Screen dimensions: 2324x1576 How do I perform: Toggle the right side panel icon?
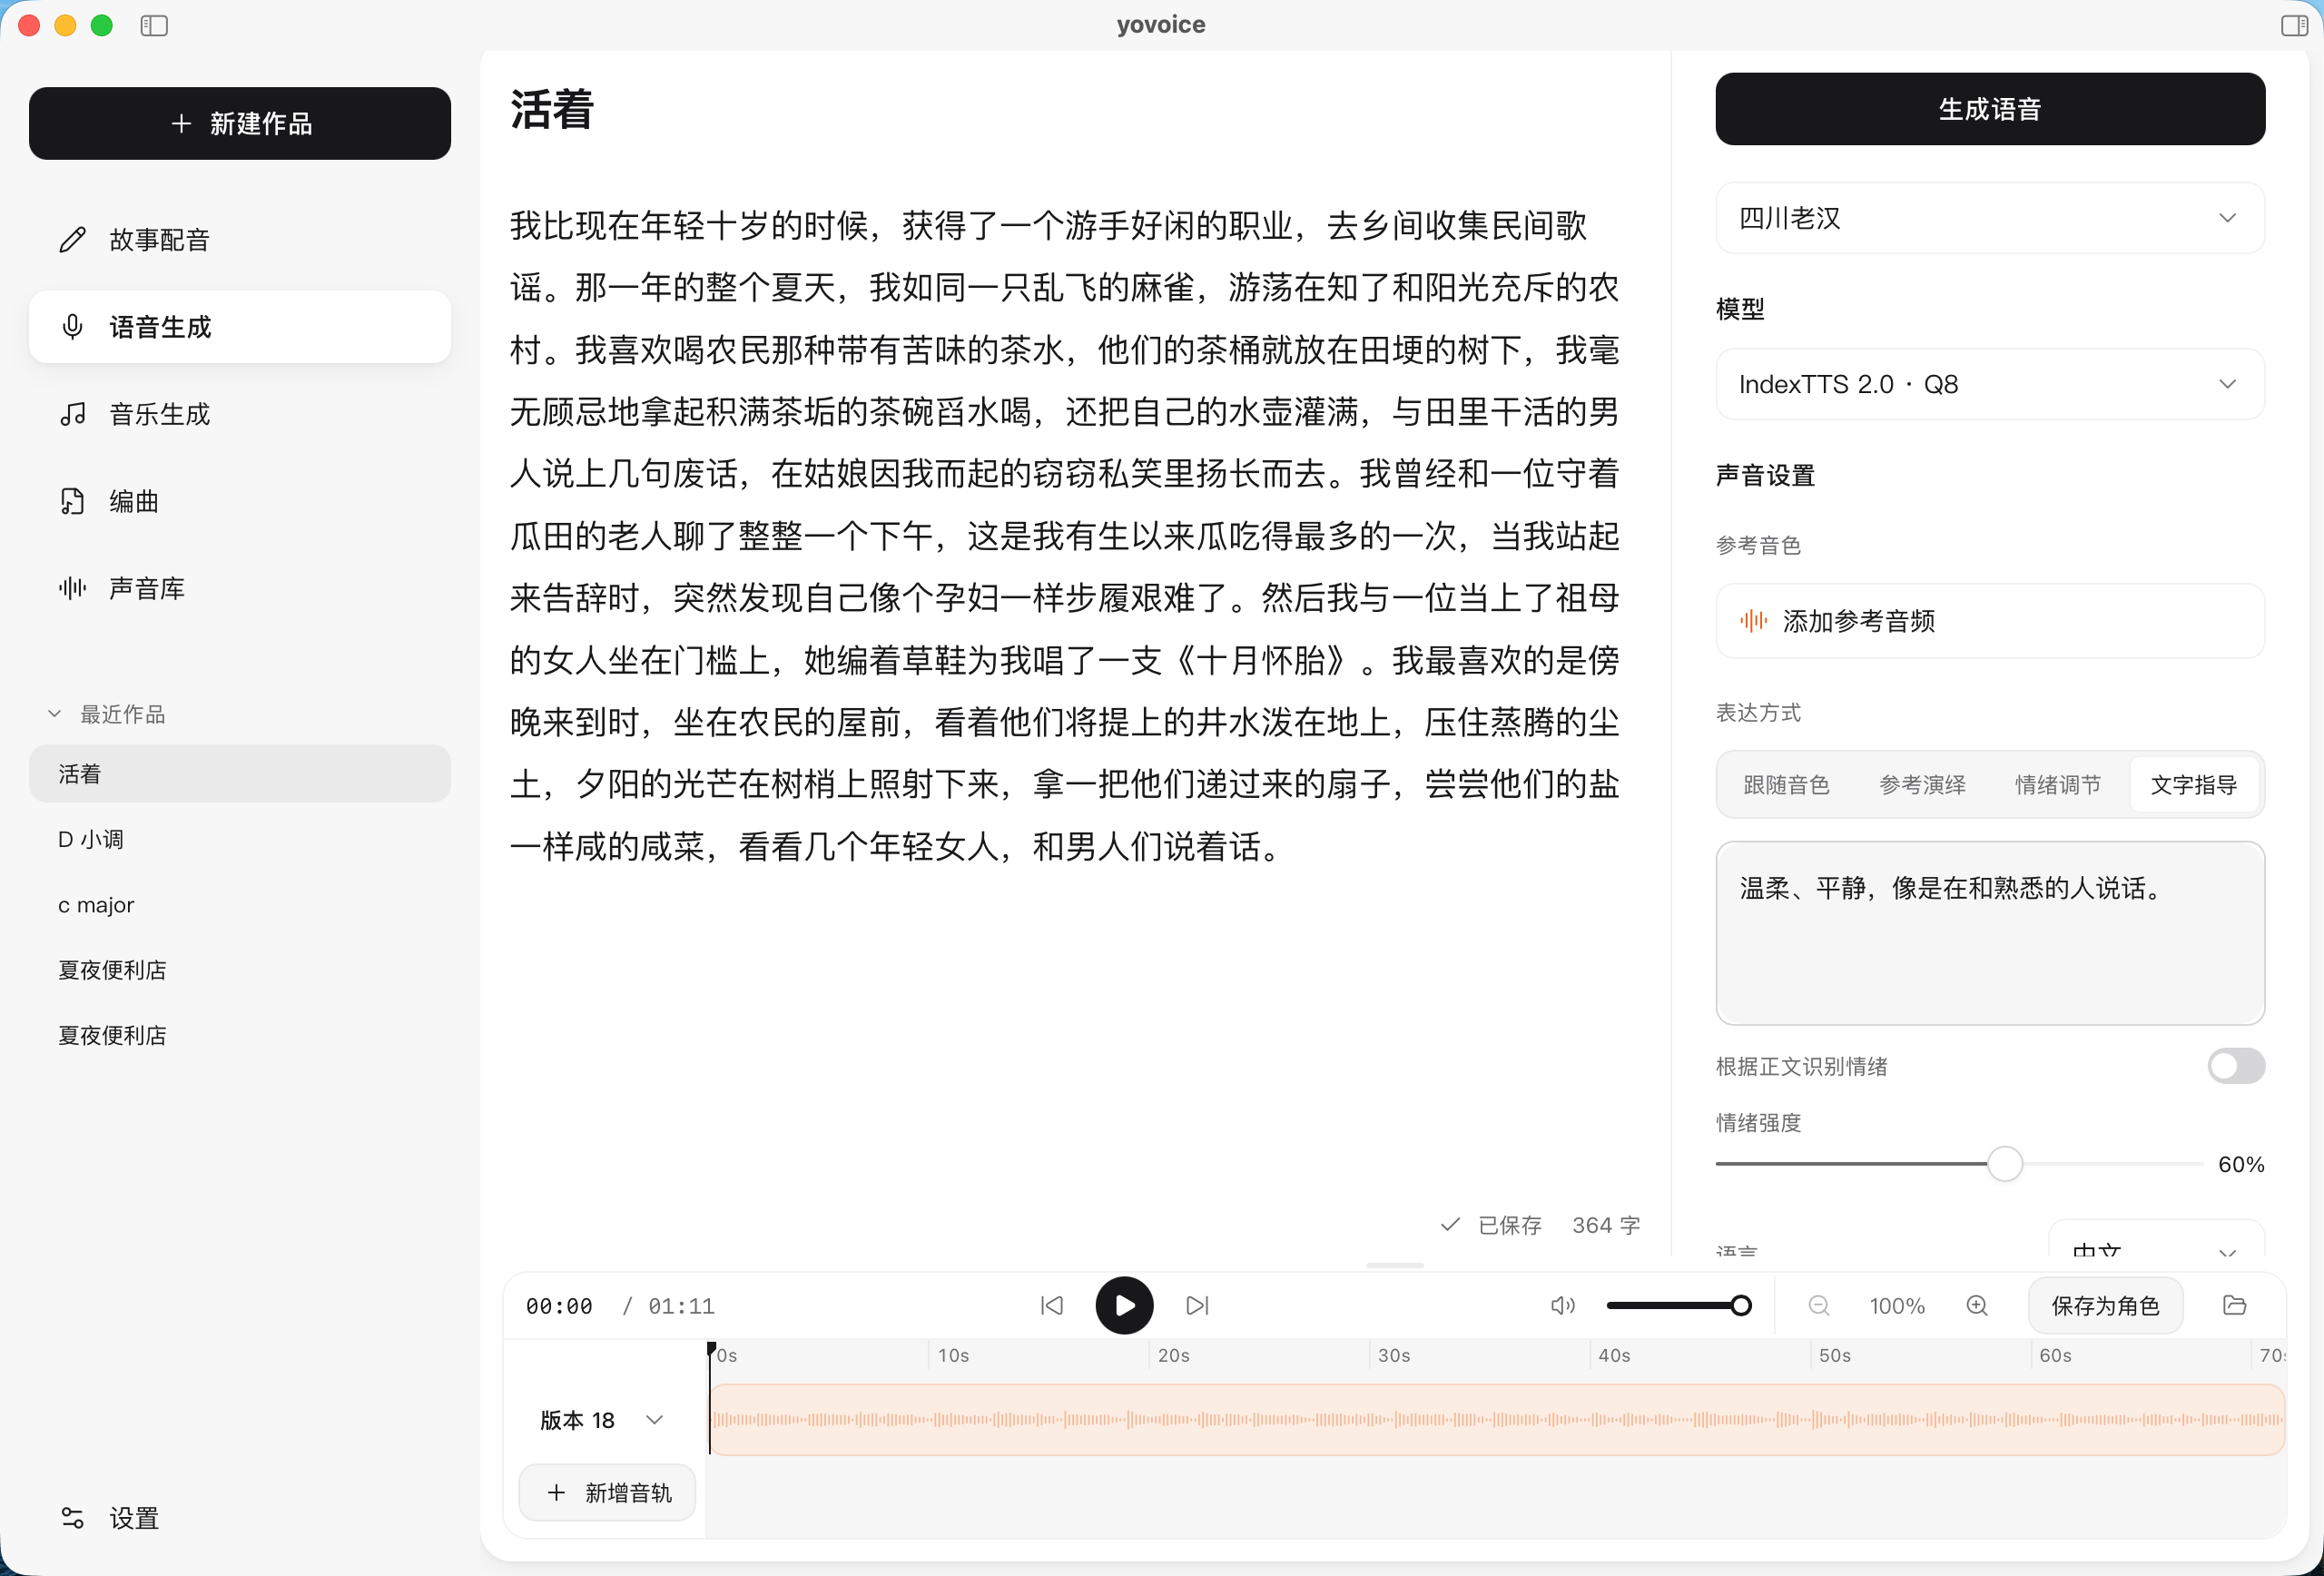2293,25
